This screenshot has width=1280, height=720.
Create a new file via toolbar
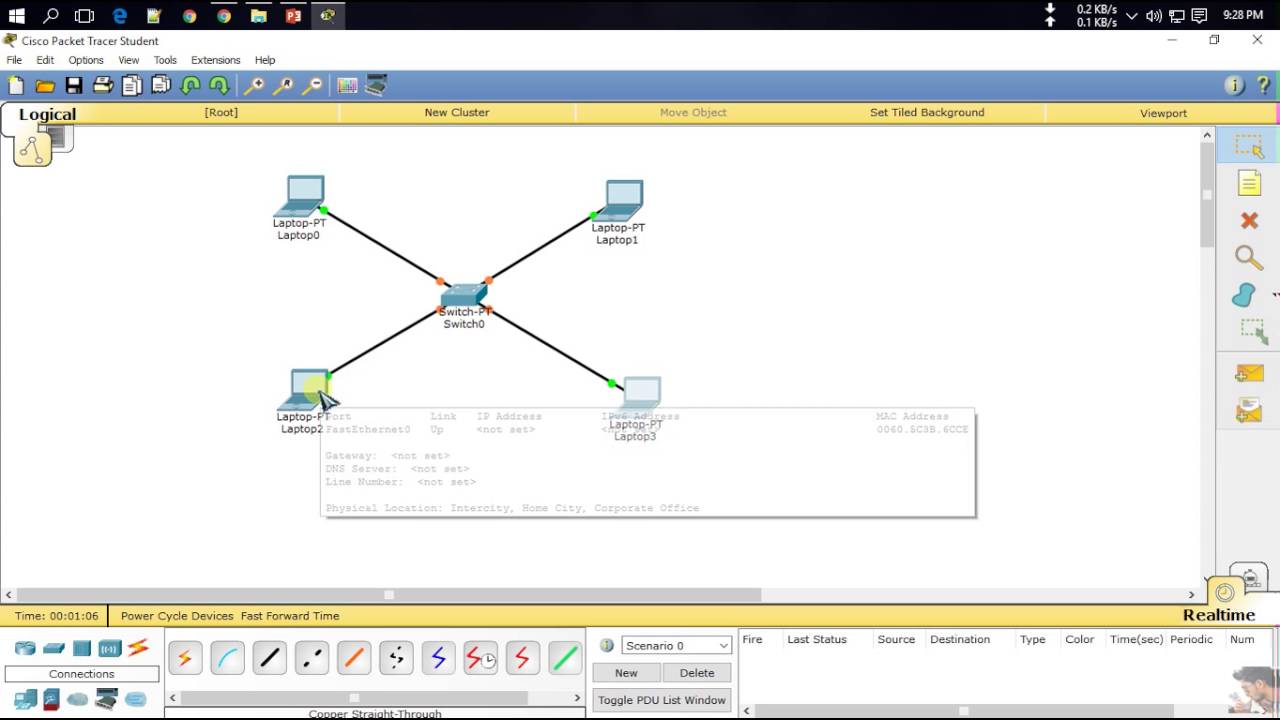[16, 86]
